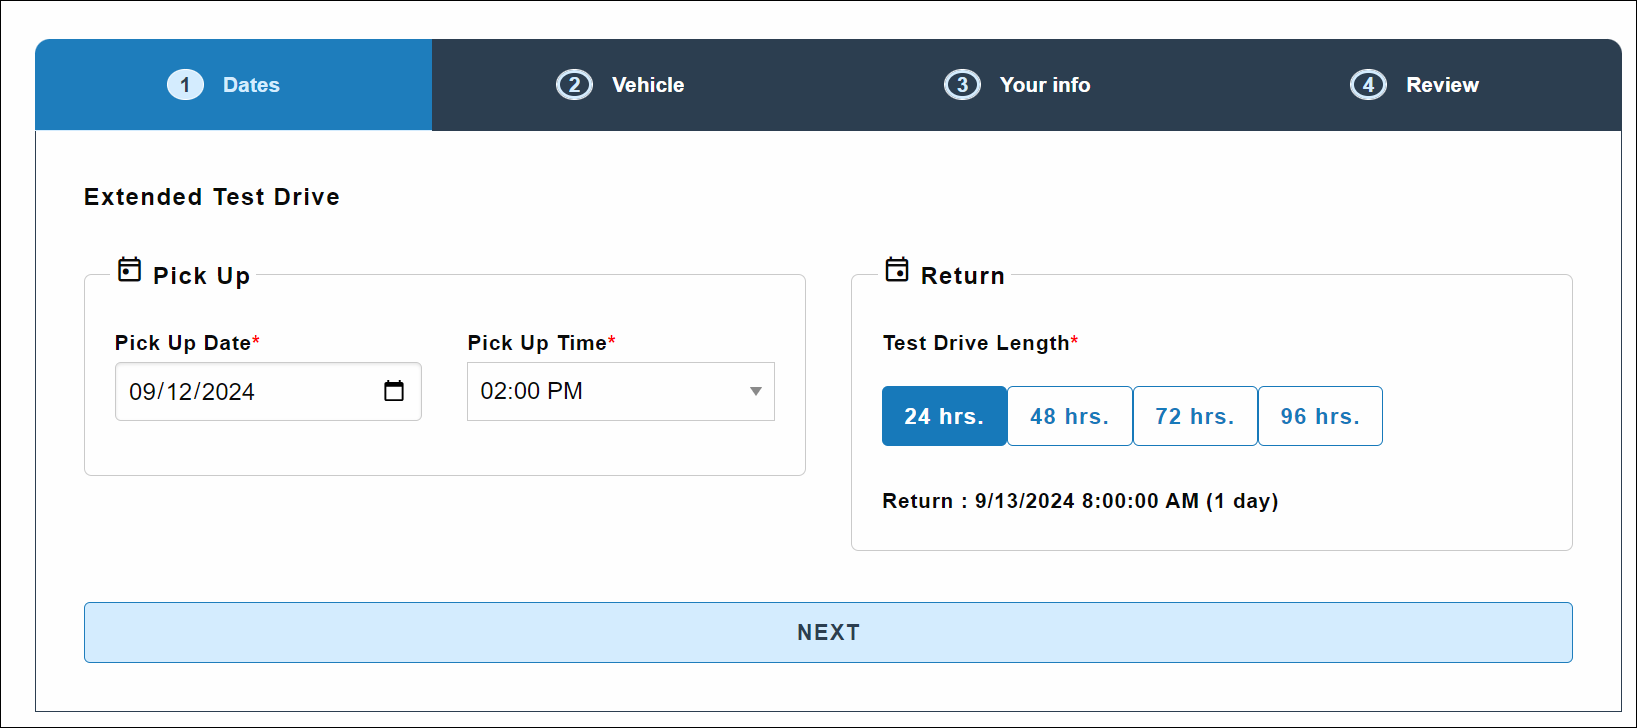The height and width of the screenshot is (728, 1637).
Task: Click the step 4 number circle
Action: click(x=1368, y=85)
